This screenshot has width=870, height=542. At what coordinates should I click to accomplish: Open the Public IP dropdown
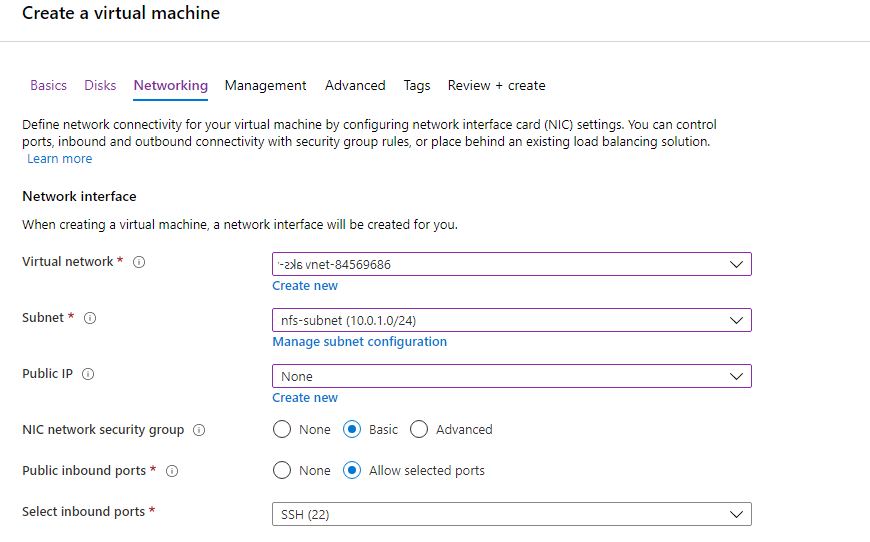coord(511,376)
